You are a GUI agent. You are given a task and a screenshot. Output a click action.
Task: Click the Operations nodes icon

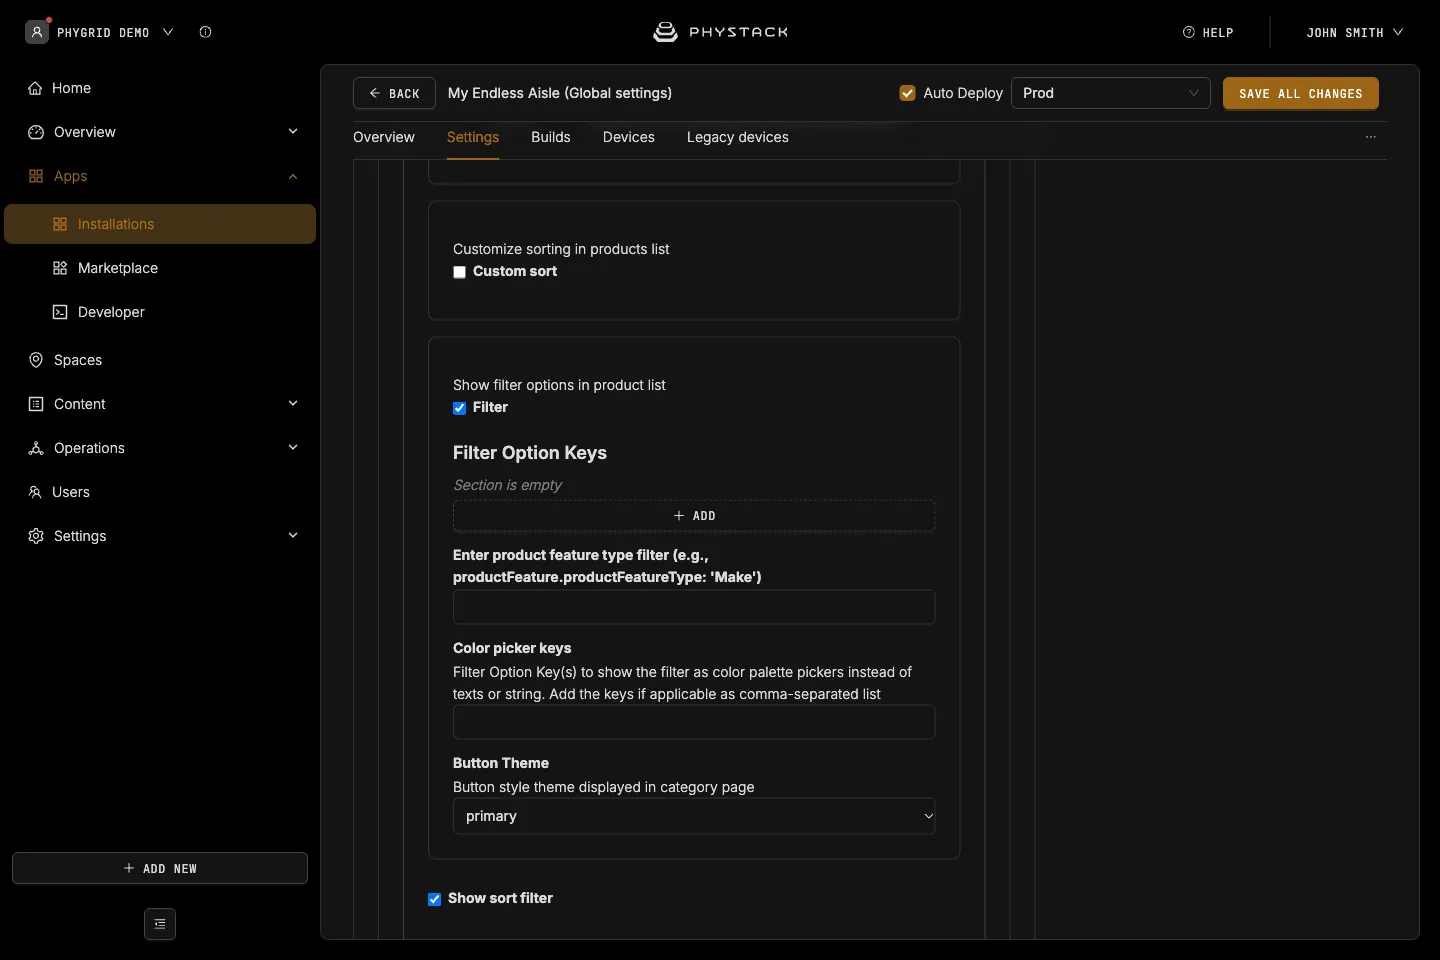36,448
